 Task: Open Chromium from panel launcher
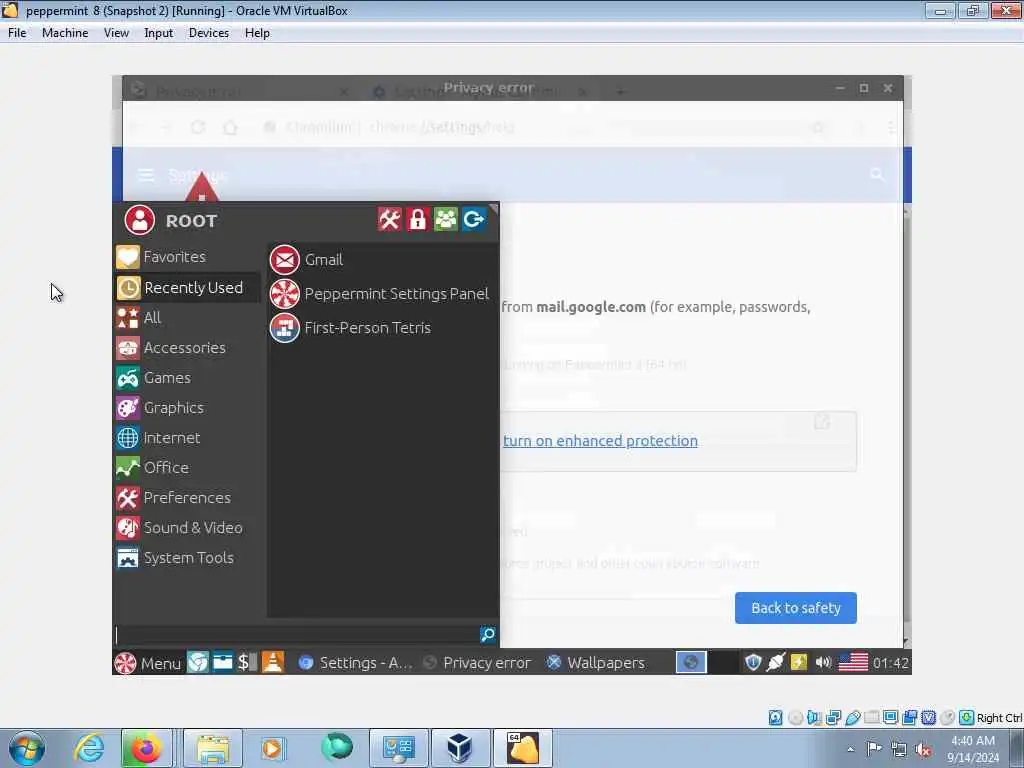click(197, 662)
